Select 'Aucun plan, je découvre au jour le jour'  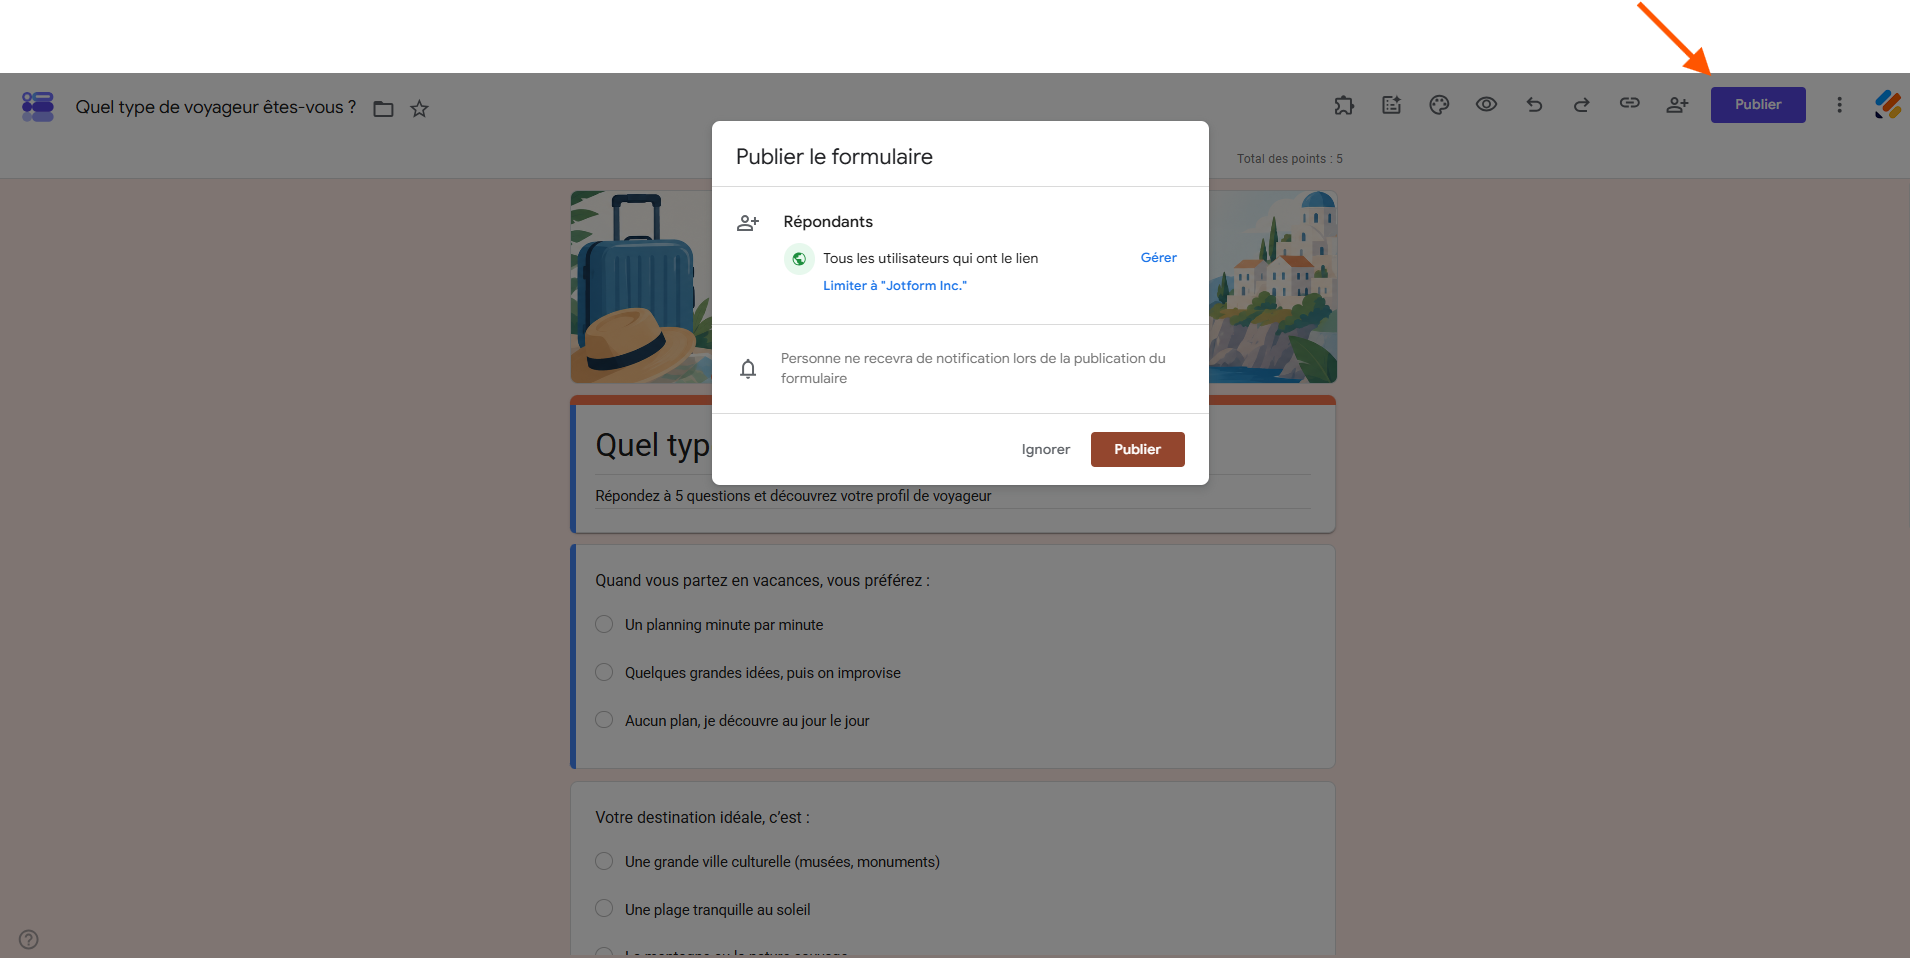pyautogui.click(x=604, y=720)
